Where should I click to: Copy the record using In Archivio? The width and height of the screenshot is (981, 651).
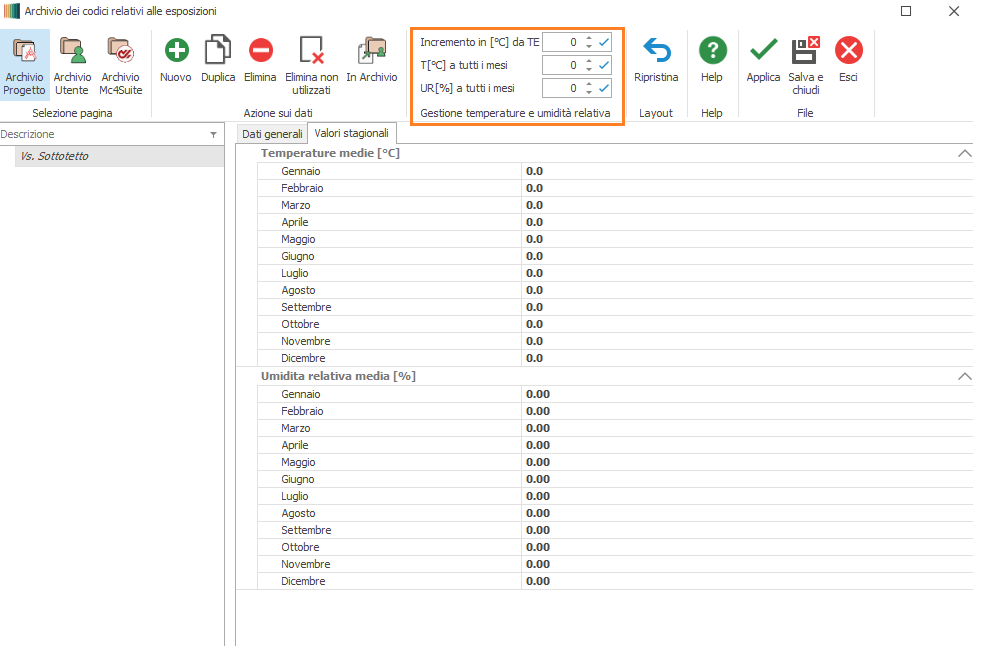tap(372, 51)
